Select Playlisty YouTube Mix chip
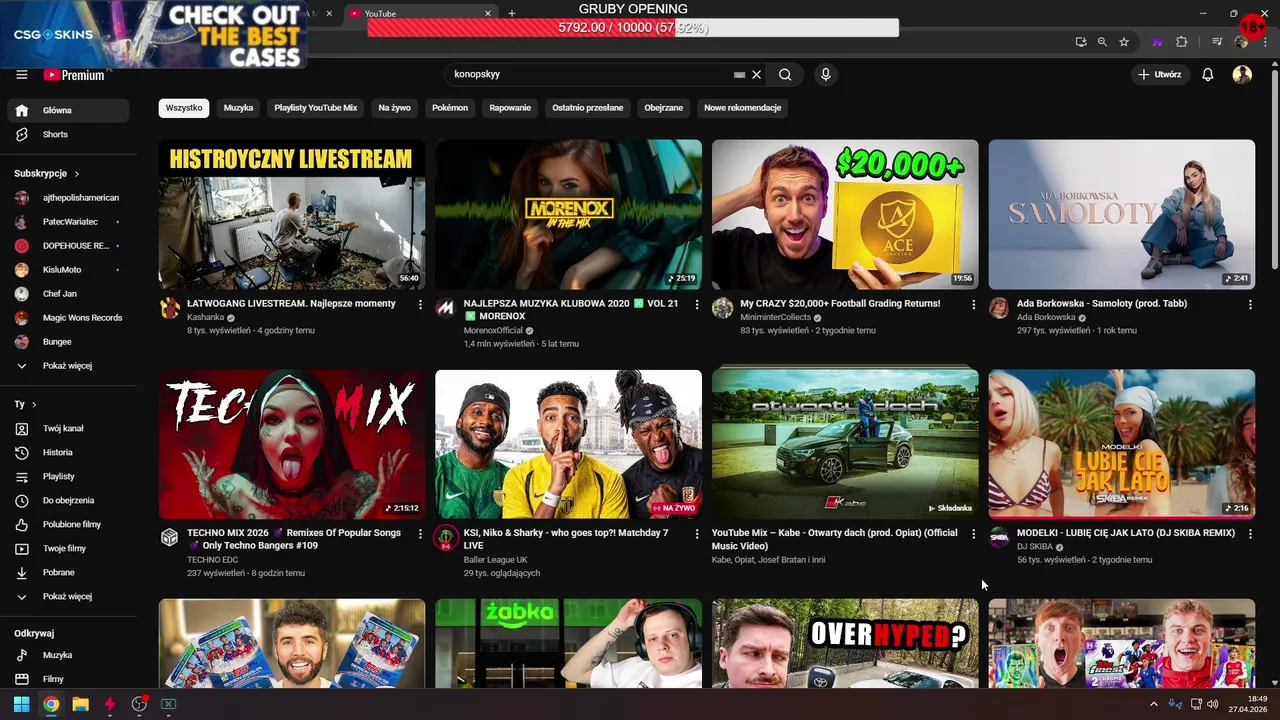 click(316, 108)
